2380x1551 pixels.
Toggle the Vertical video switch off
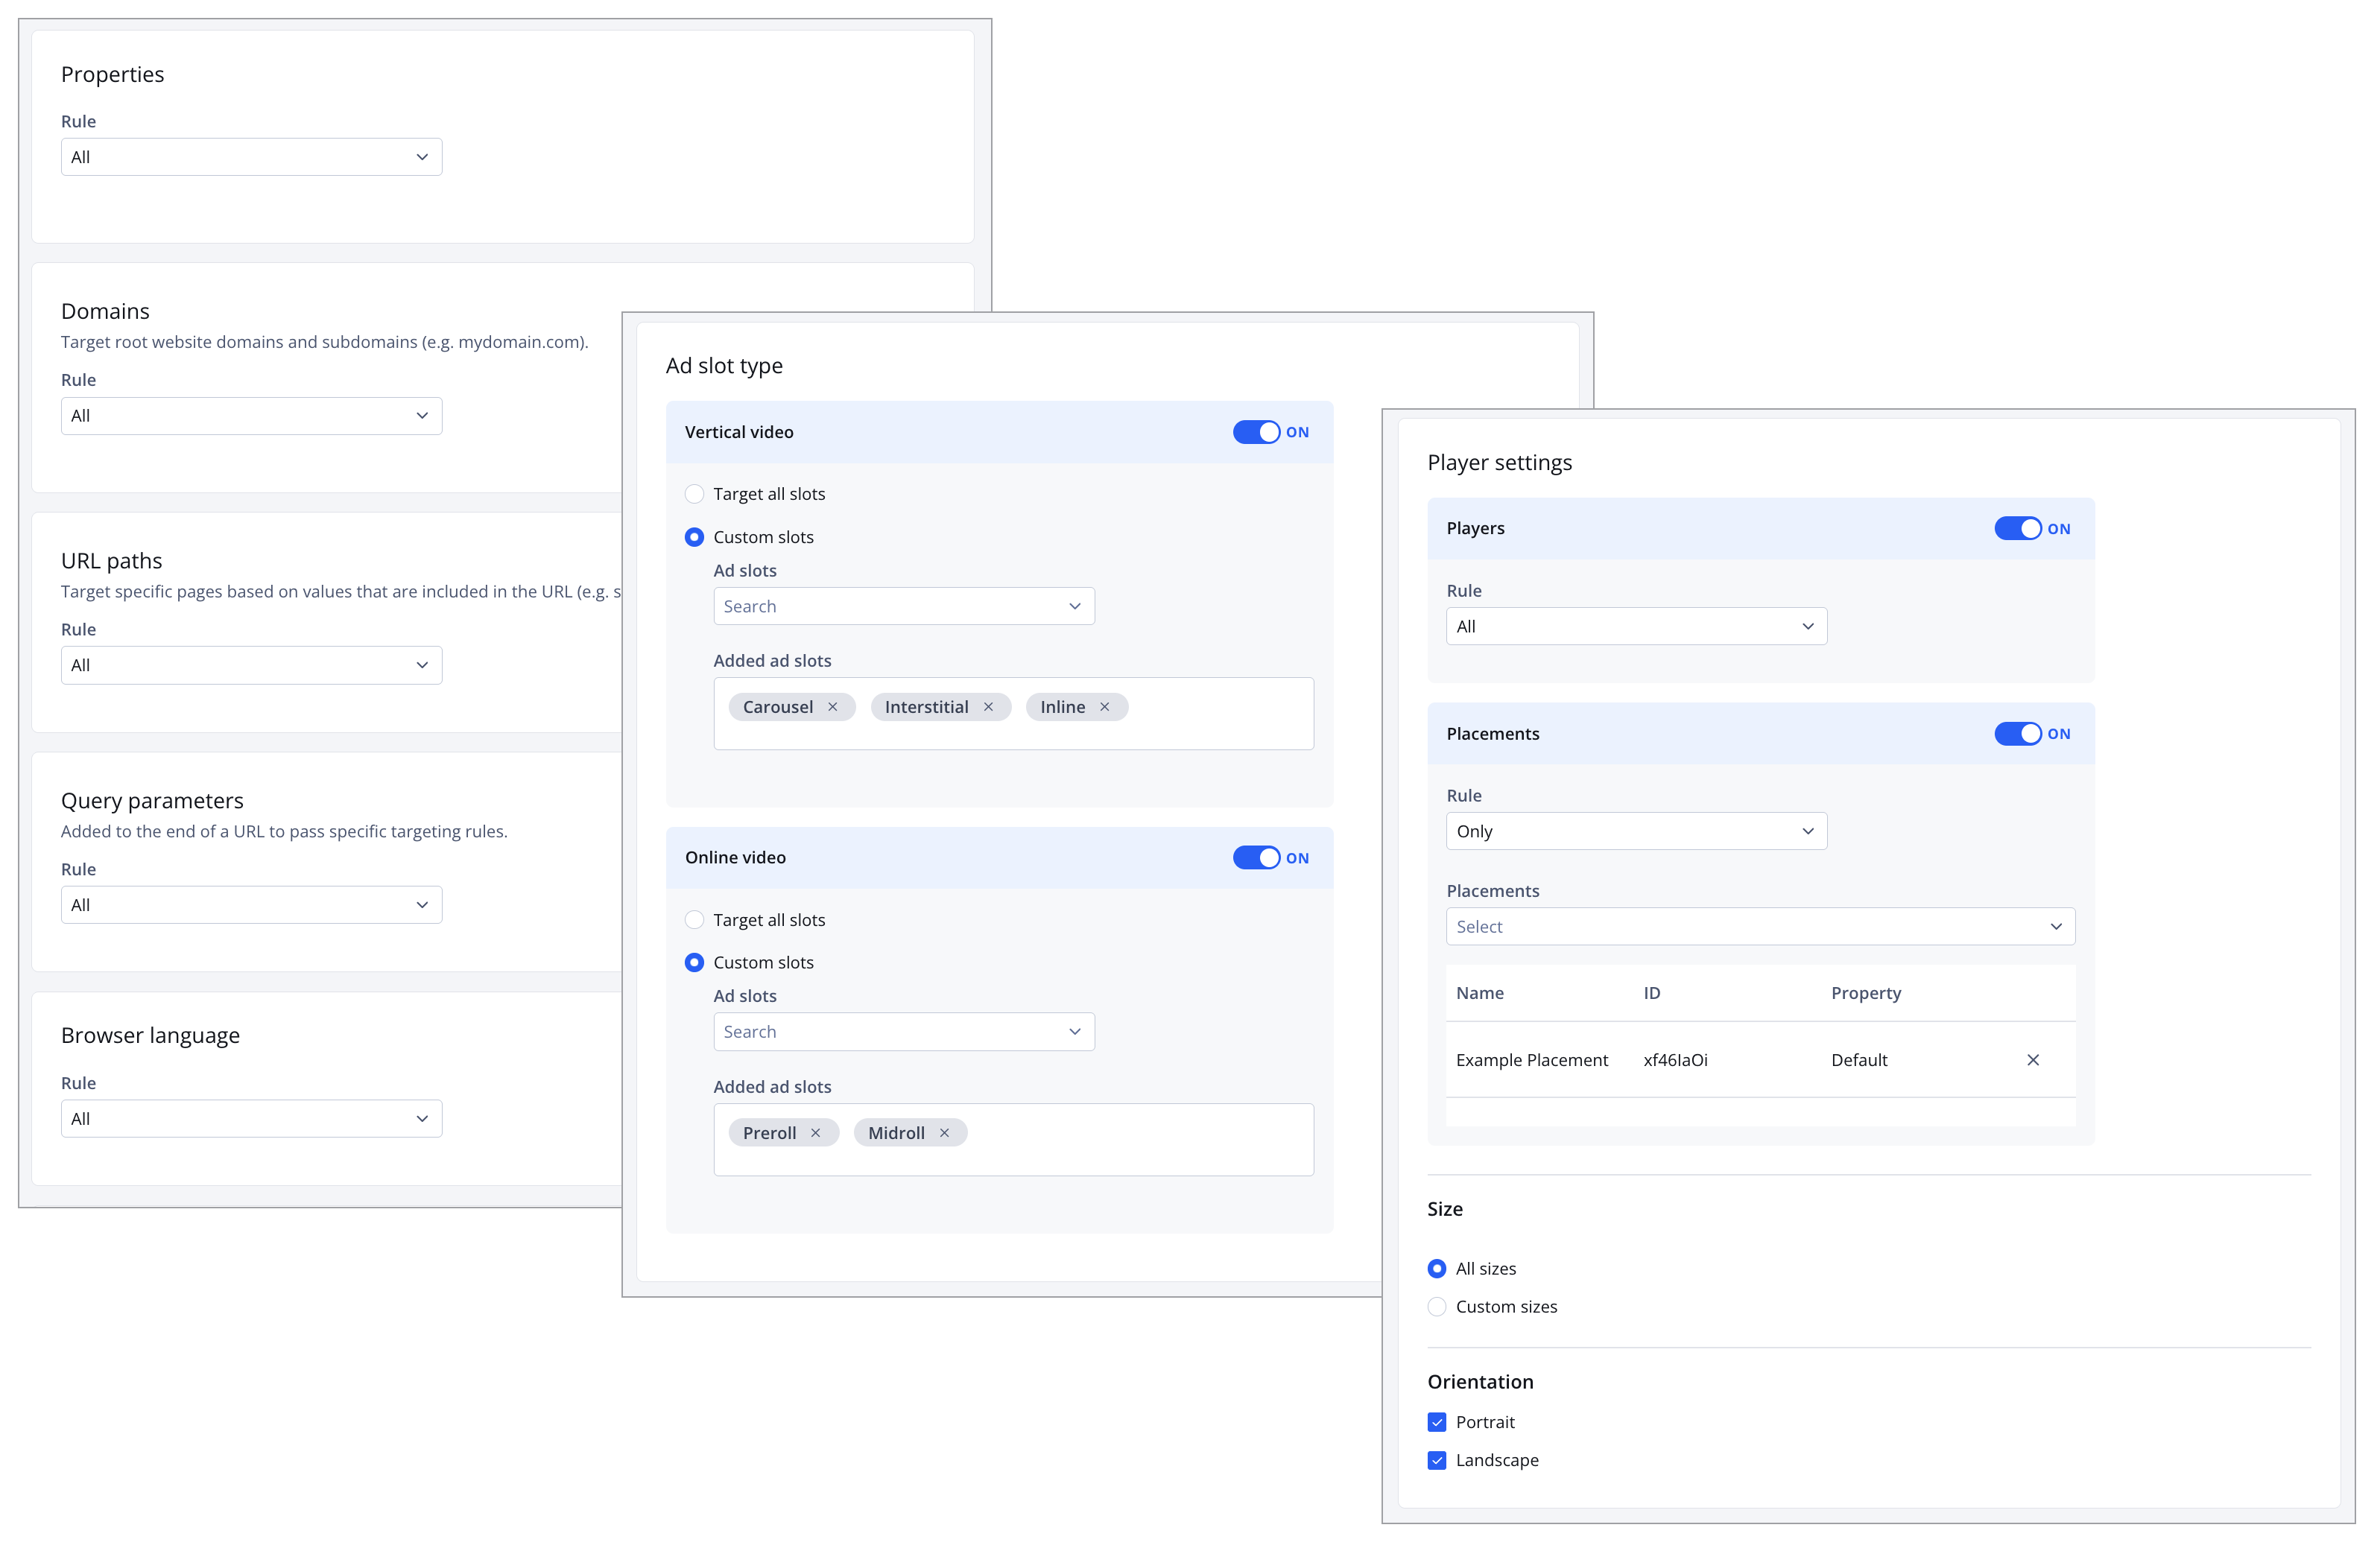[1256, 432]
